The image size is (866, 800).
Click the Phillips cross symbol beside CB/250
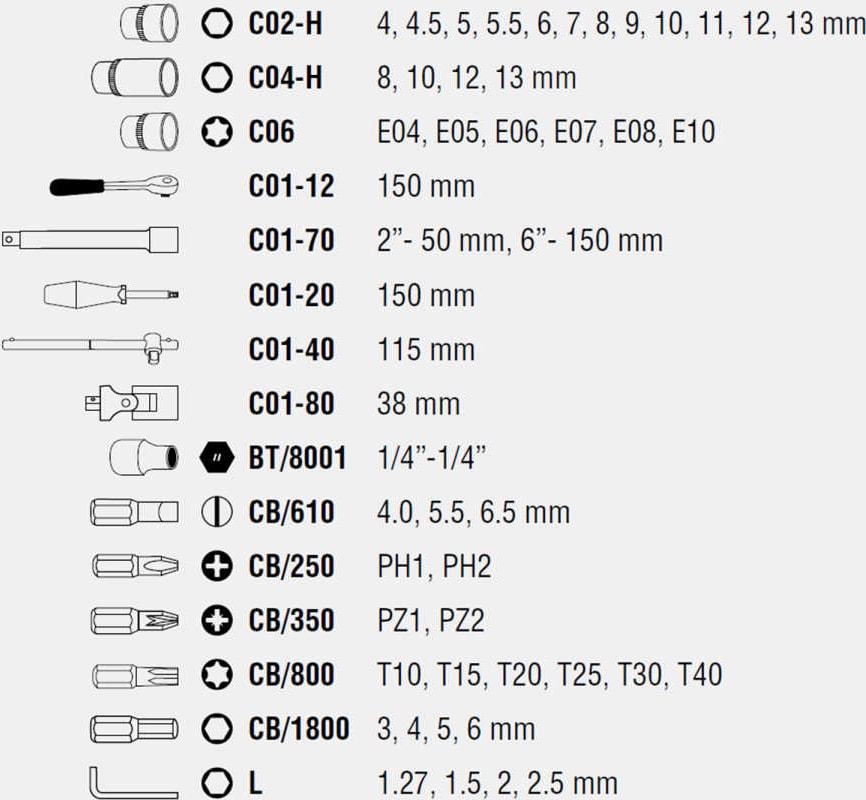click(212, 567)
